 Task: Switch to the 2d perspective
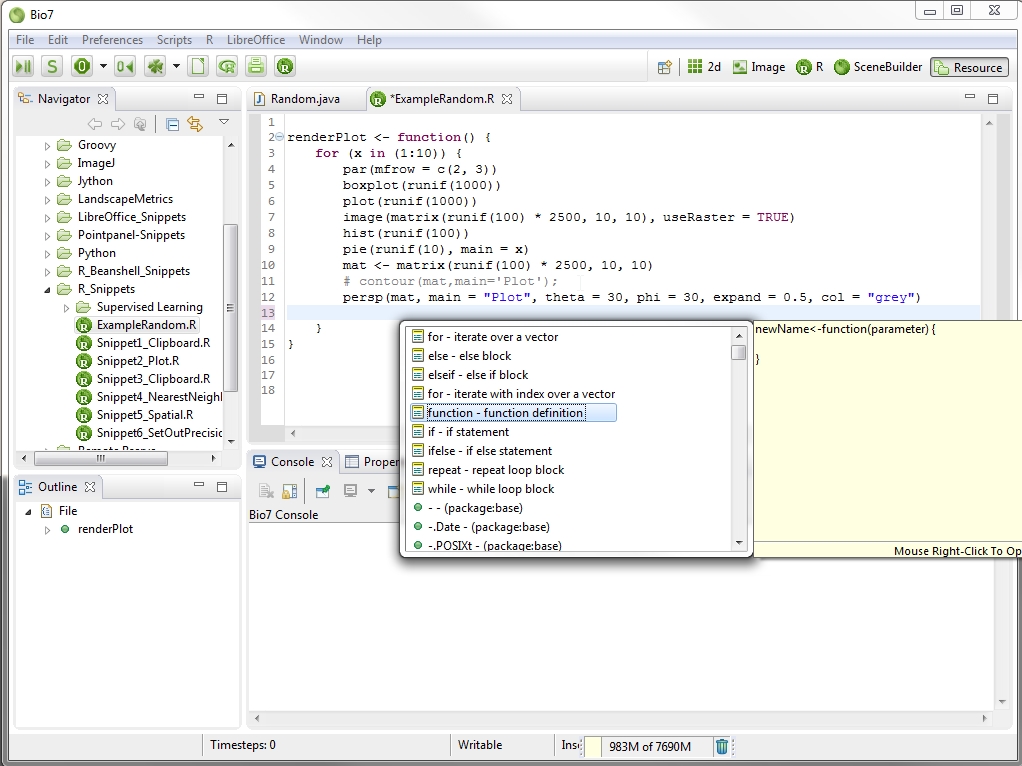pos(705,67)
